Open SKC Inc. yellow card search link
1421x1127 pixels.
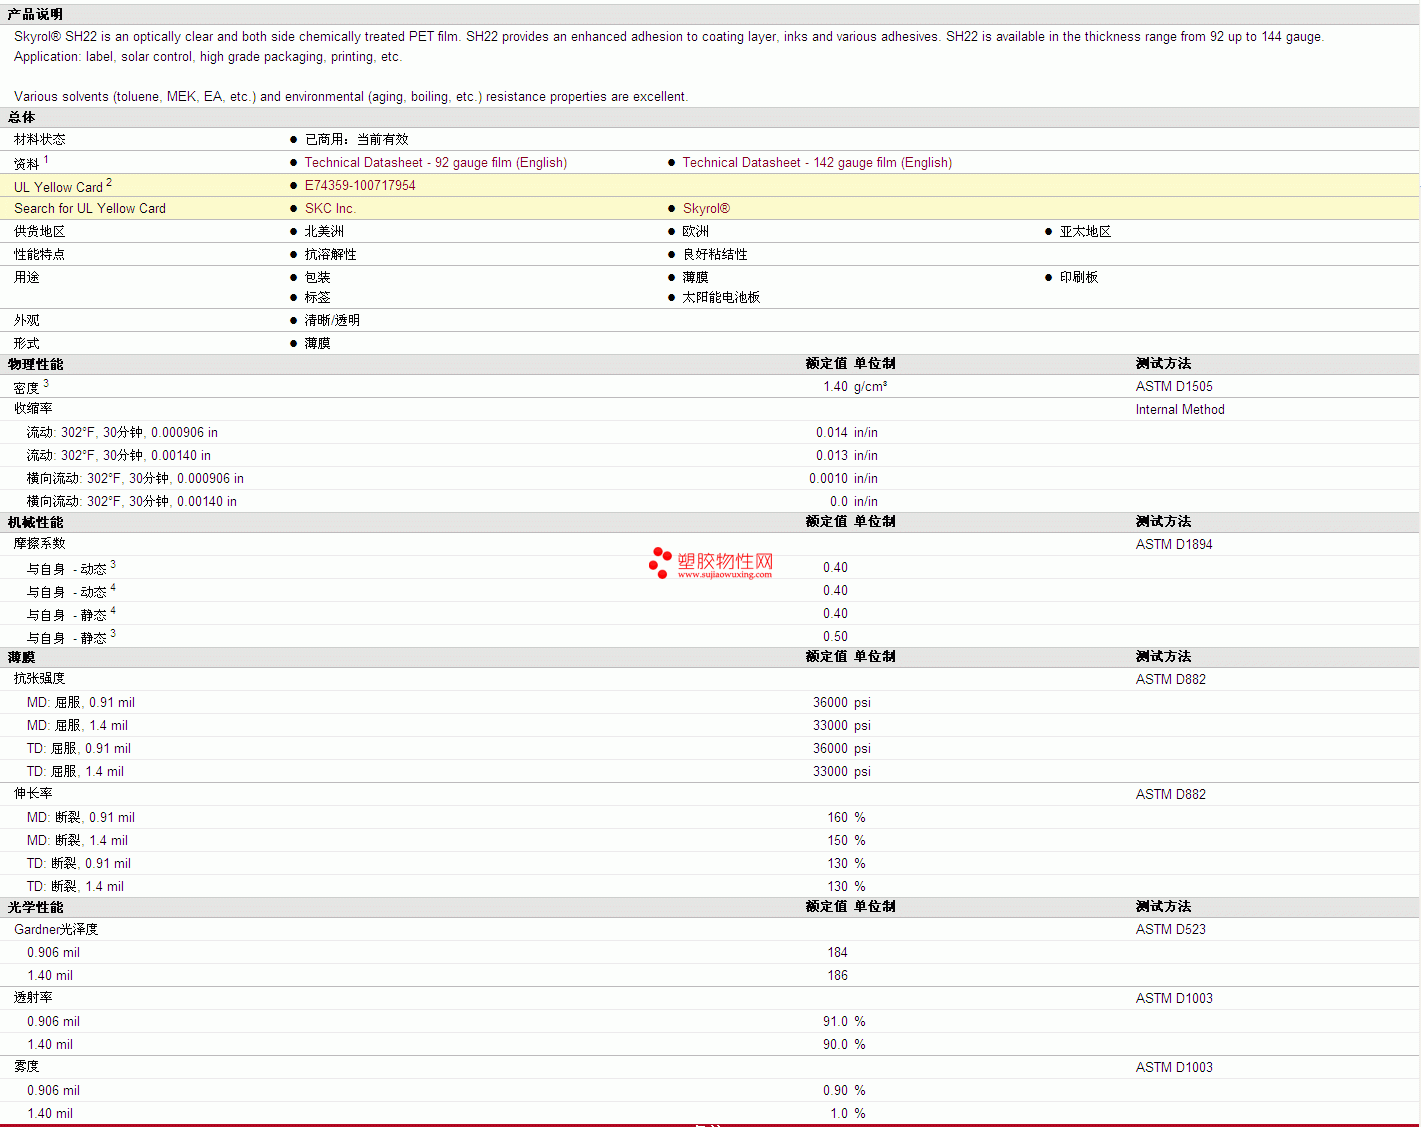click(330, 209)
